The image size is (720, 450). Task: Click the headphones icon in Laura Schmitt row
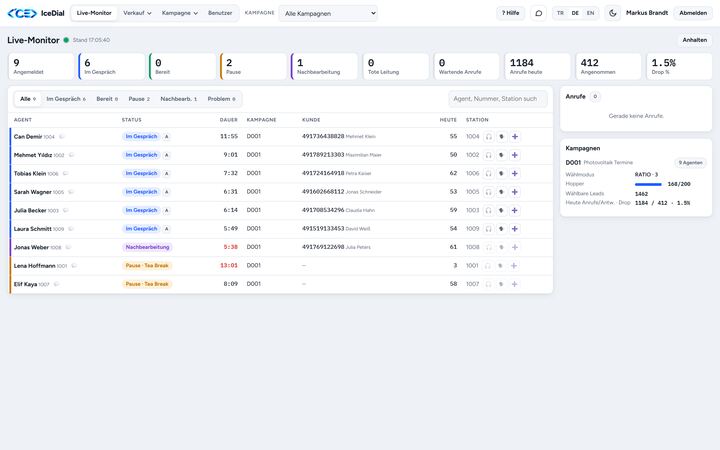pyautogui.click(x=489, y=229)
